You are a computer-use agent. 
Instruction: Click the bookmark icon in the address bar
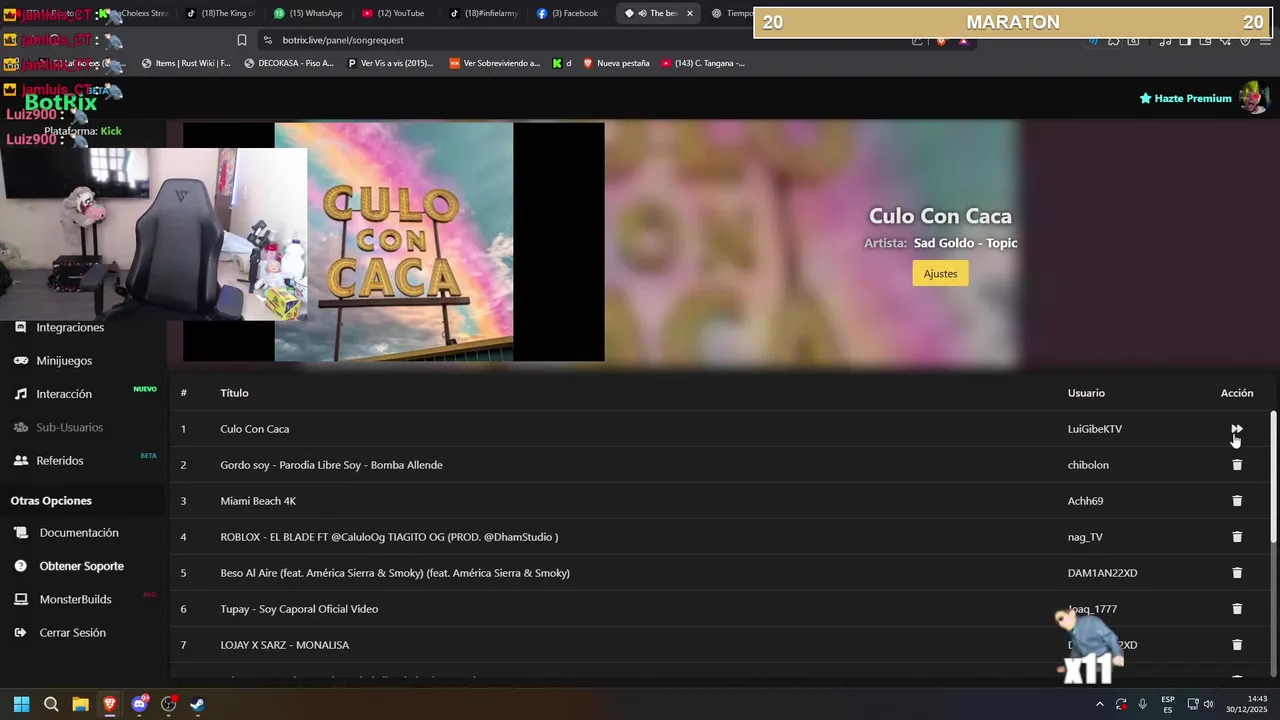[242, 40]
